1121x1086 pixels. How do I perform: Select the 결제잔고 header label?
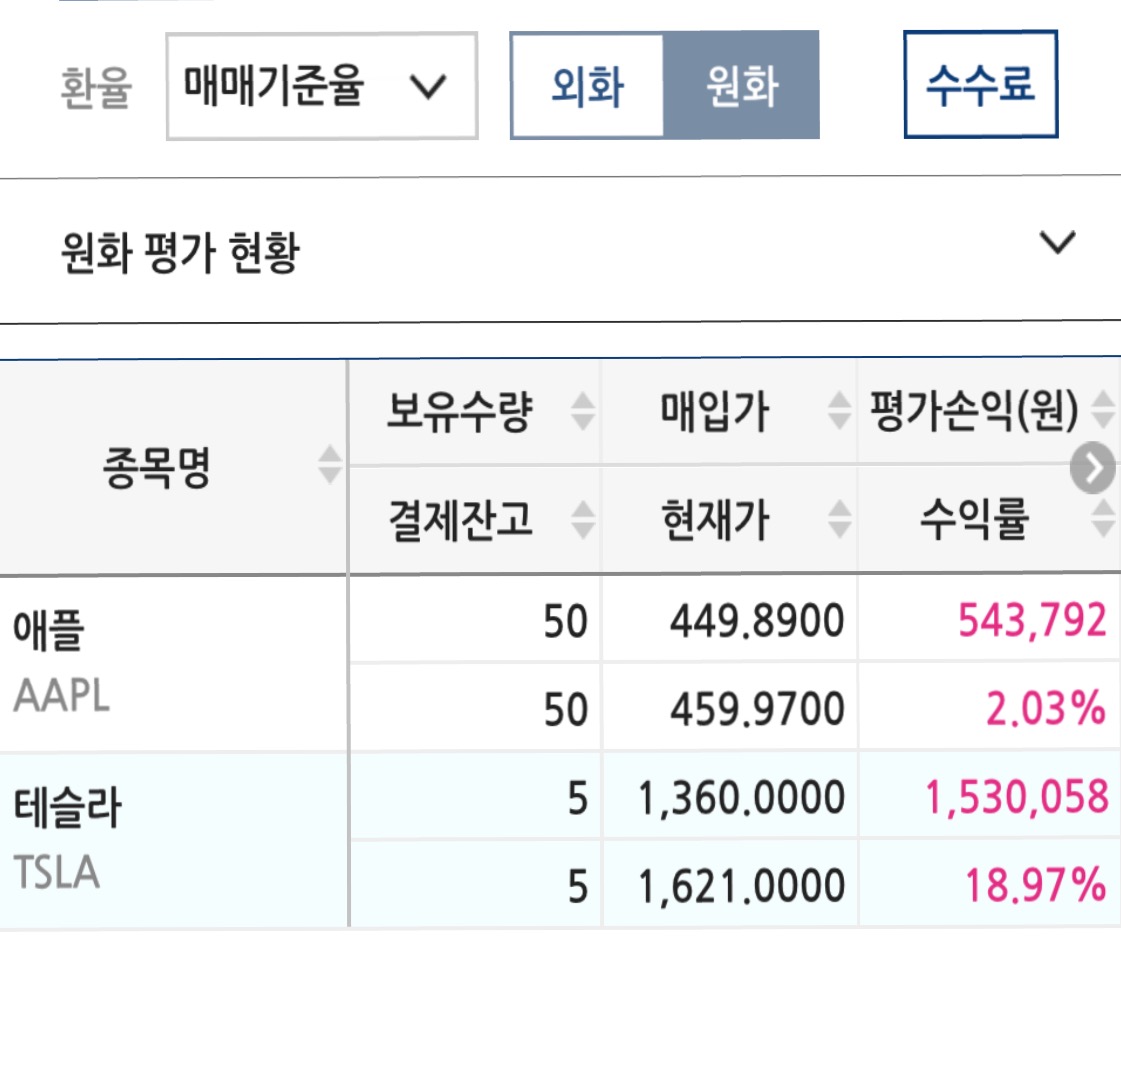coord(460,520)
